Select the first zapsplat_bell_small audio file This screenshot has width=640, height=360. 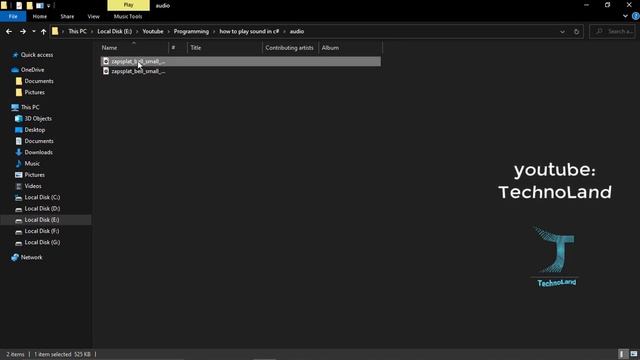tap(240, 61)
